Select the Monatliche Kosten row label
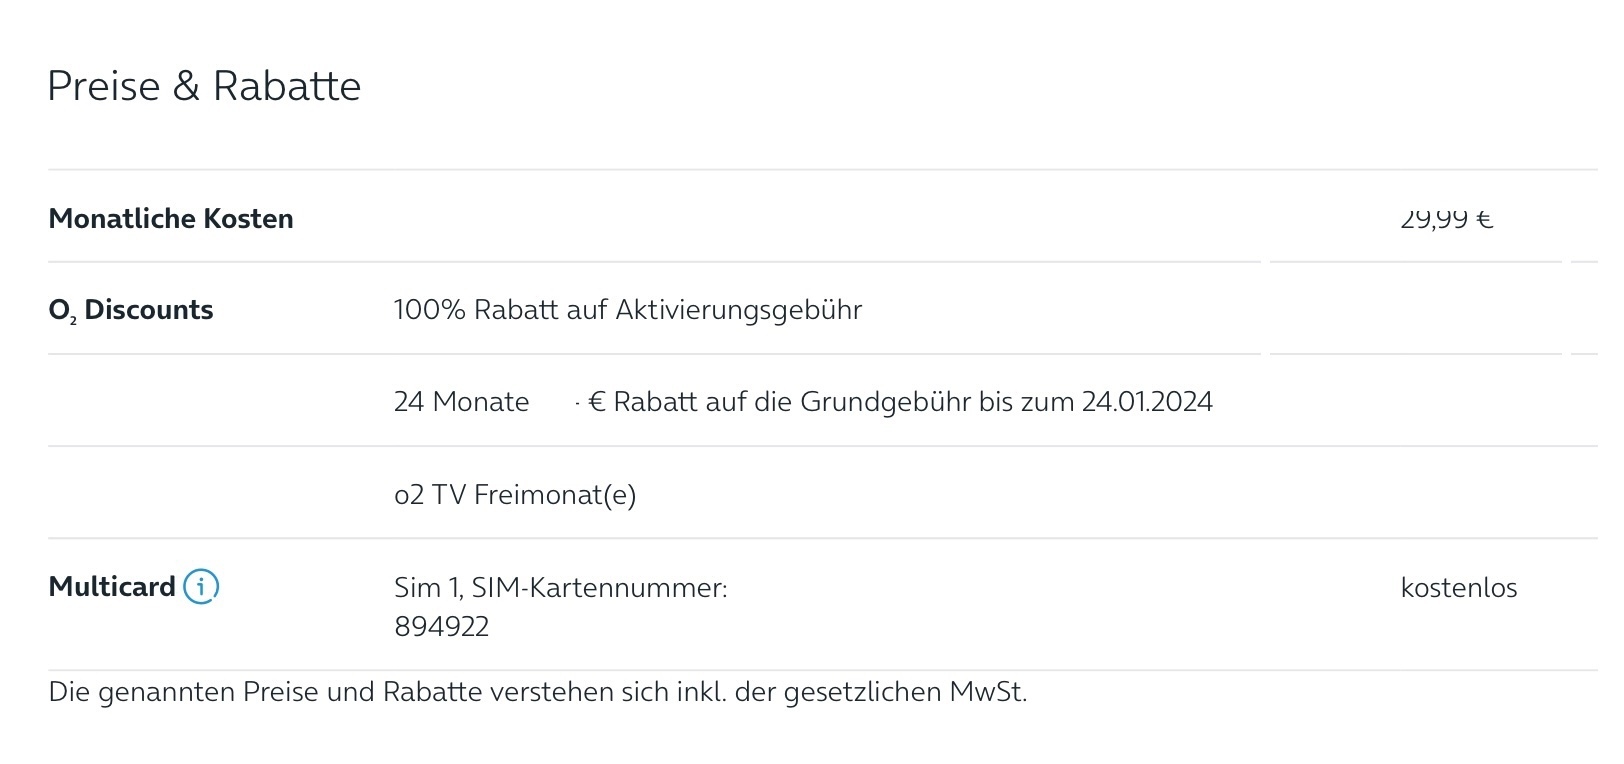This screenshot has height=764, width=1624. pyautogui.click(x=171, y=219)
